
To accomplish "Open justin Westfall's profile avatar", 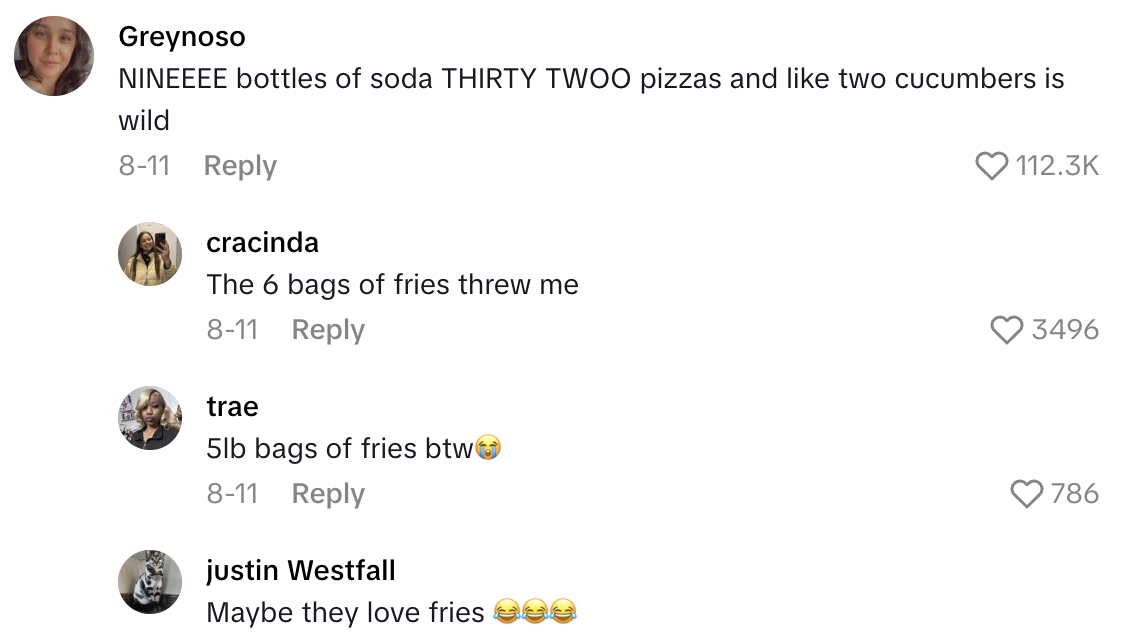I will [150, 581].
